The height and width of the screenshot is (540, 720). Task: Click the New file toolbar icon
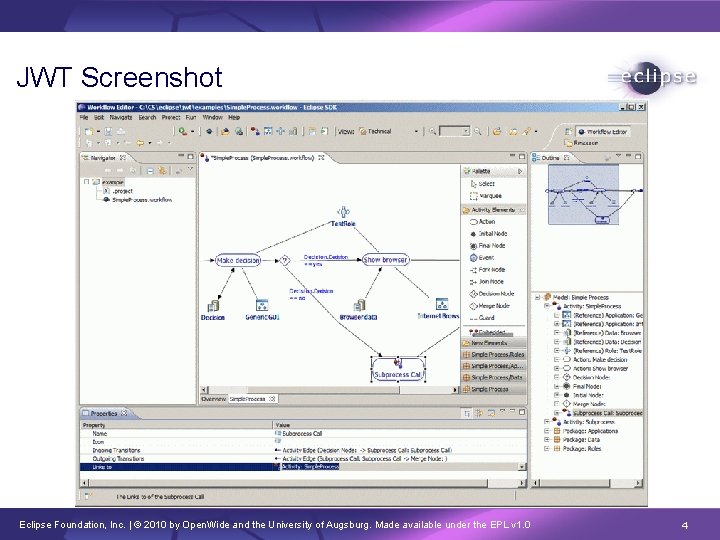click(x=89, y=131)
